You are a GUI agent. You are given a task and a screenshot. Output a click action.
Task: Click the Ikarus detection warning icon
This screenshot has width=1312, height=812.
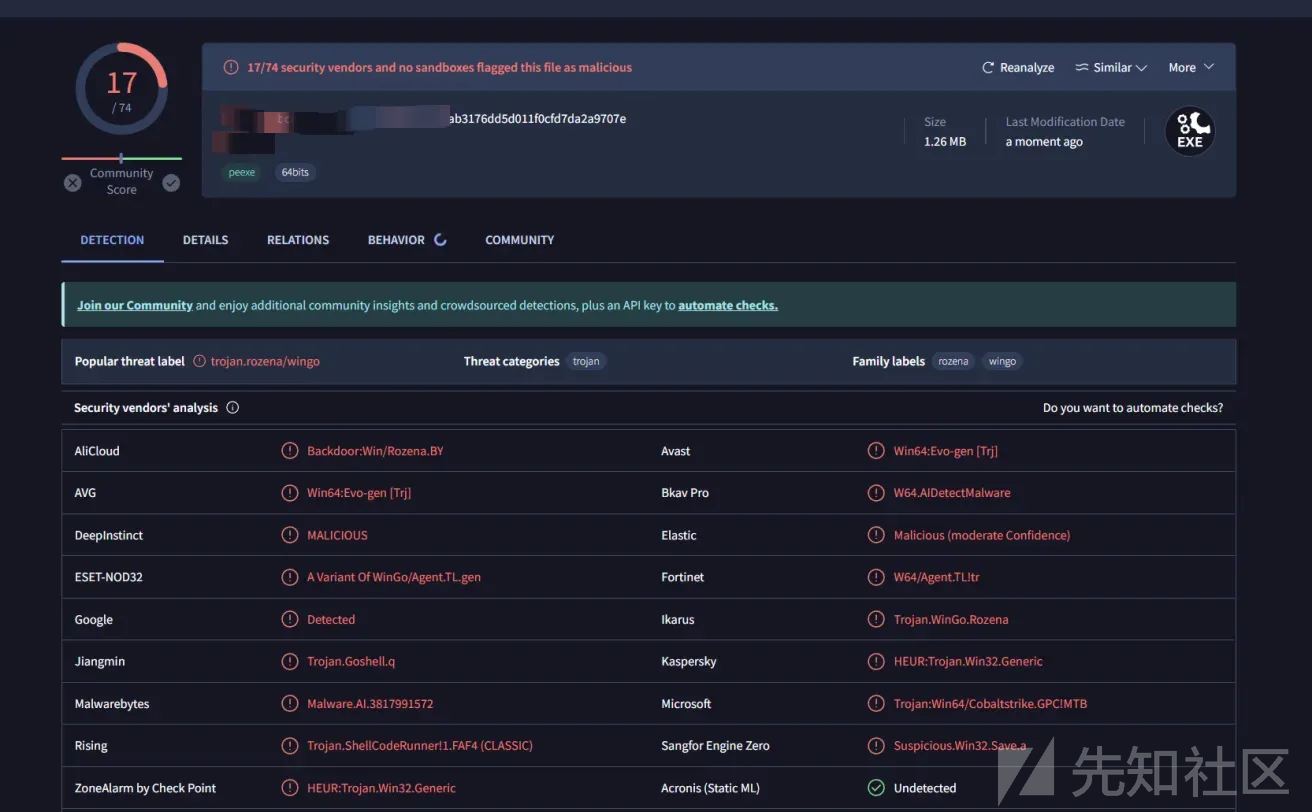pyautogui.click(x=876, y=619)
